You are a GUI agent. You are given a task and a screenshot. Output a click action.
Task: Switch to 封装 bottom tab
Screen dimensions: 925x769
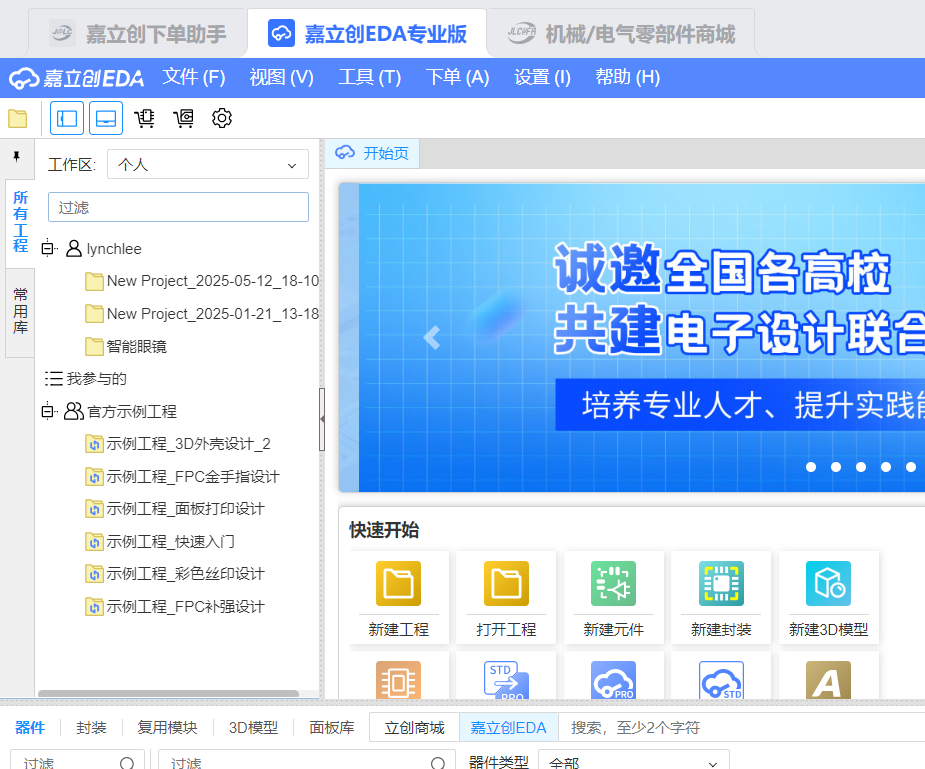(91, 728)
